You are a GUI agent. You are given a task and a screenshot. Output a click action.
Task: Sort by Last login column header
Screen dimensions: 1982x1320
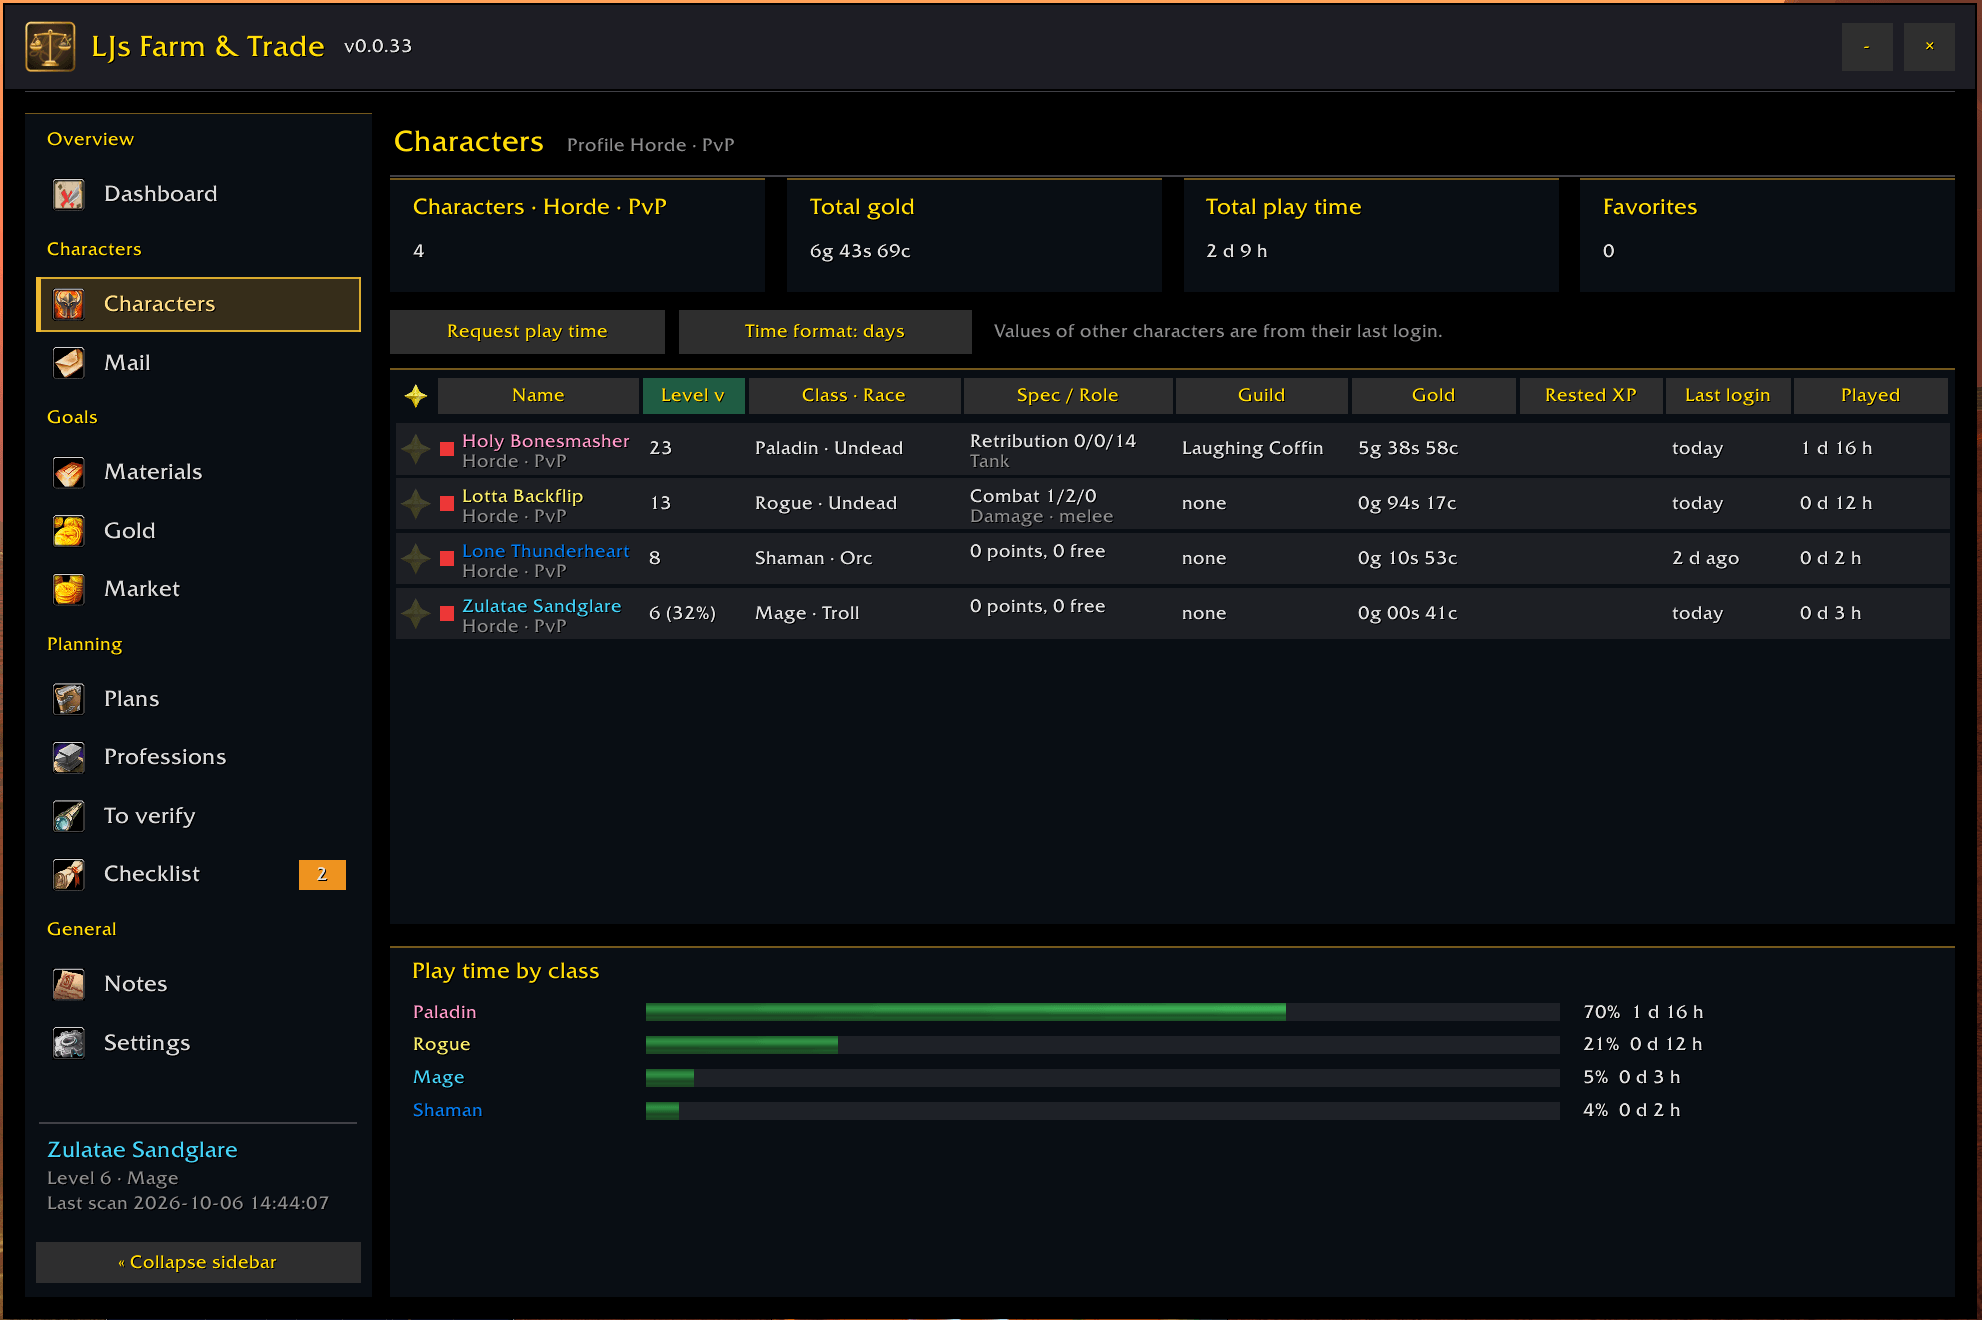pyautogui.click(x=1727, y=396)
